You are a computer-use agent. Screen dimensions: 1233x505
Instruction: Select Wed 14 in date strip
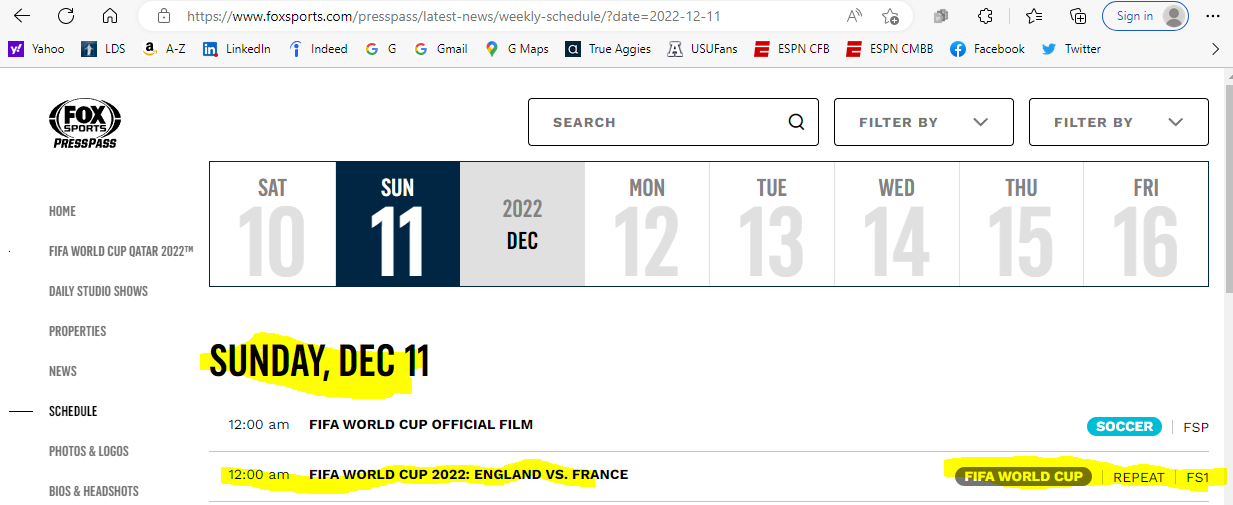897,225
